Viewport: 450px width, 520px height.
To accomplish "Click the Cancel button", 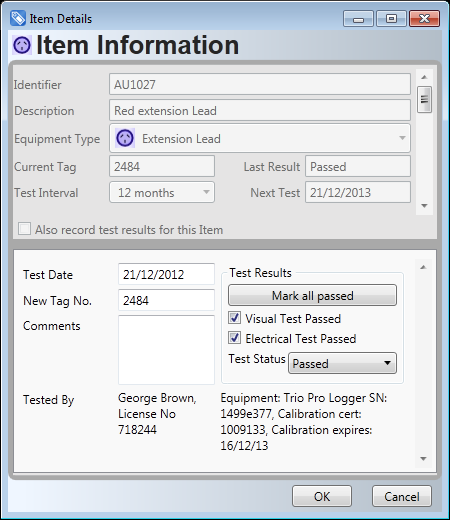I will click(402, 496).
